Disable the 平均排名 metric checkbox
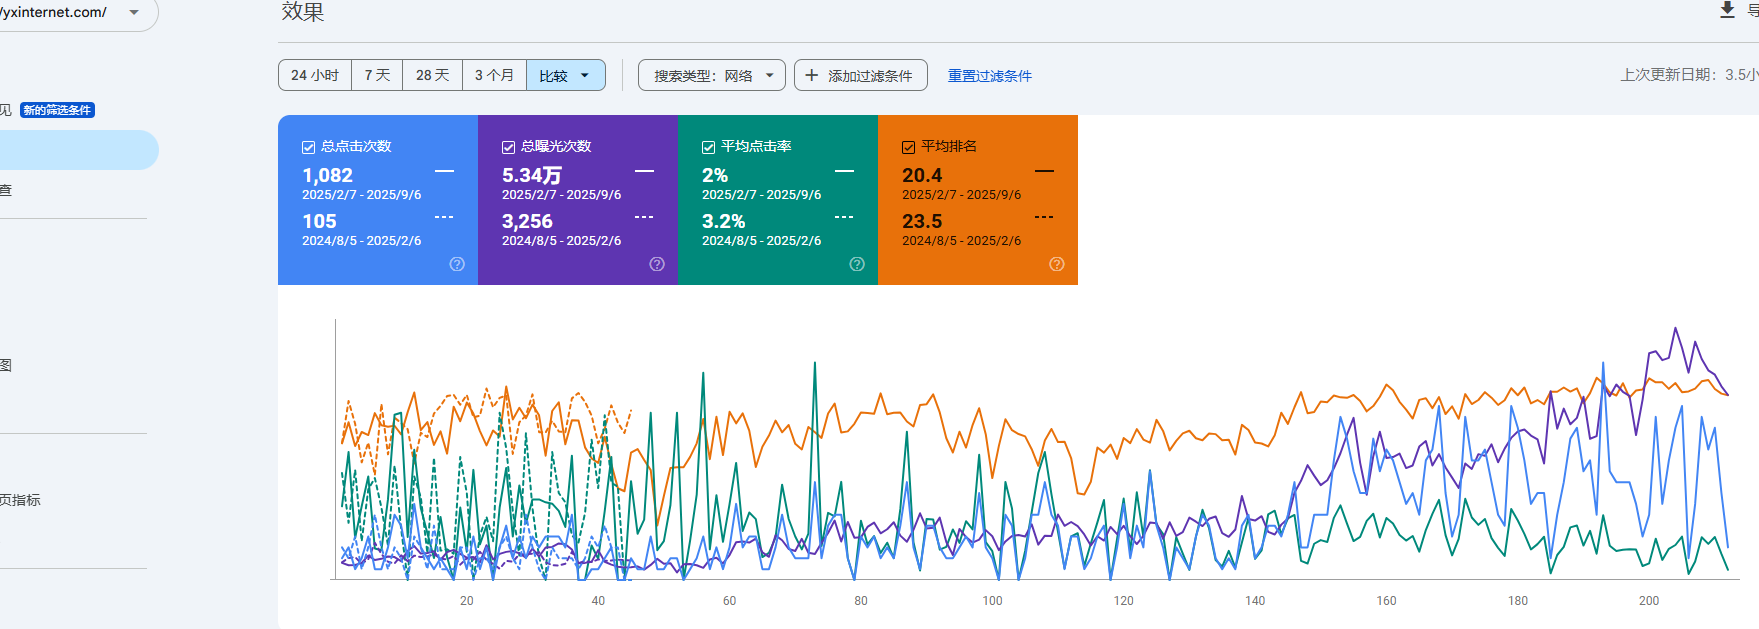 [909, 147]
